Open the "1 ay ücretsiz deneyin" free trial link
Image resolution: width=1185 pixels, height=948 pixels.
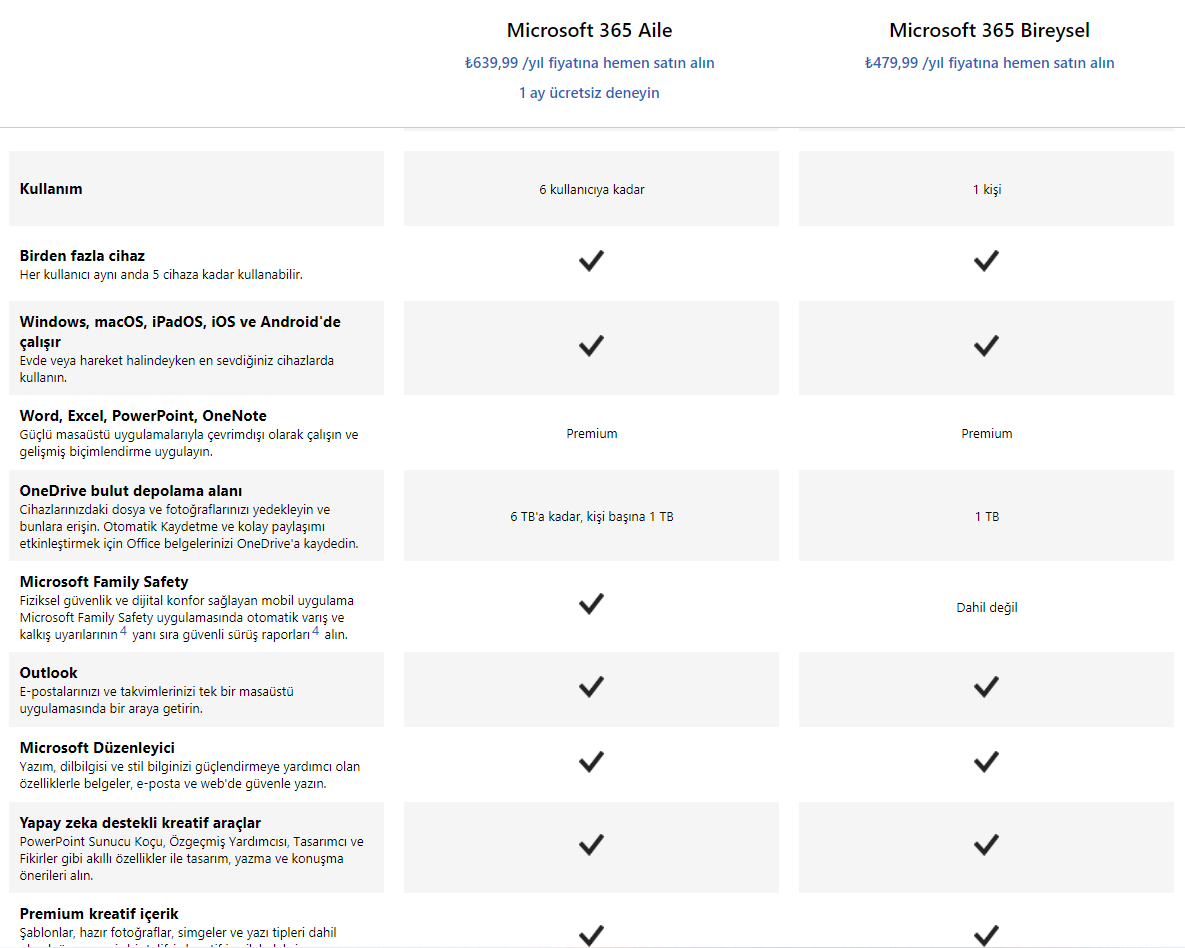point(589,93)
